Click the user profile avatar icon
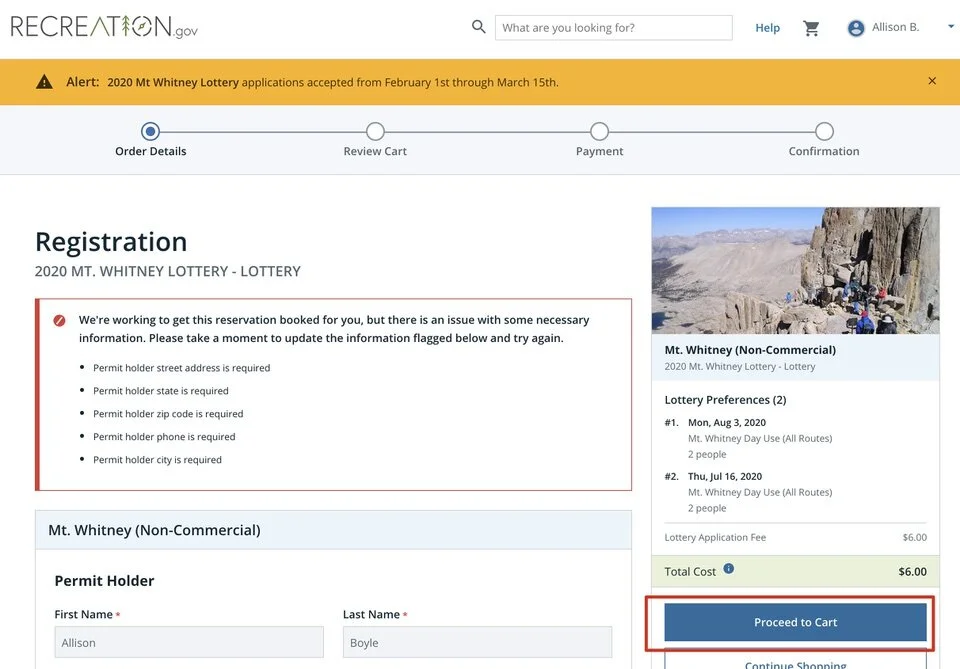Image resolution: width=960 pixels, height=669 pixels. (x=856, y=28)
